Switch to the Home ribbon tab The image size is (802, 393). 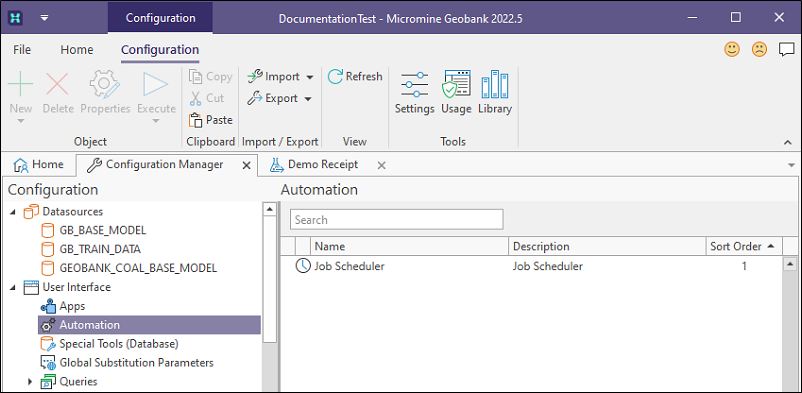coord(77,50)
